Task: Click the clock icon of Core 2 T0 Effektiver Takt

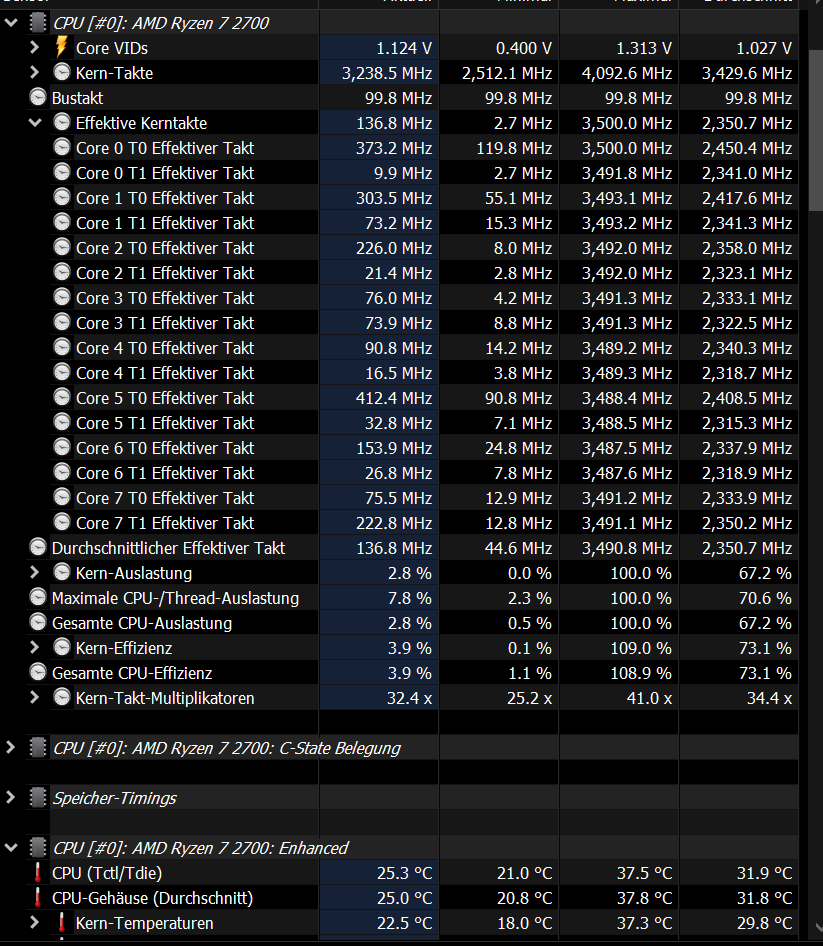Action: click(62, 247)
